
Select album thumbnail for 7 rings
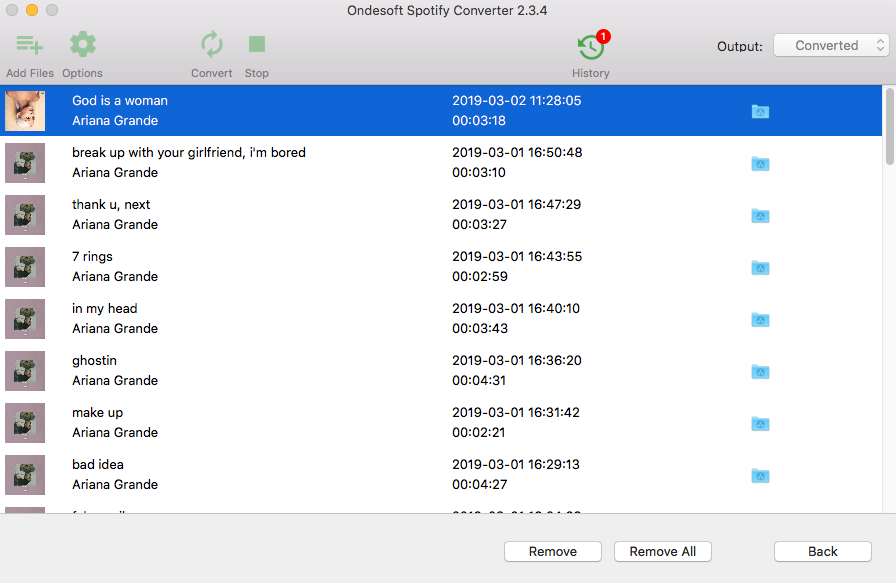pyautogui.click(x=25, y=267)
